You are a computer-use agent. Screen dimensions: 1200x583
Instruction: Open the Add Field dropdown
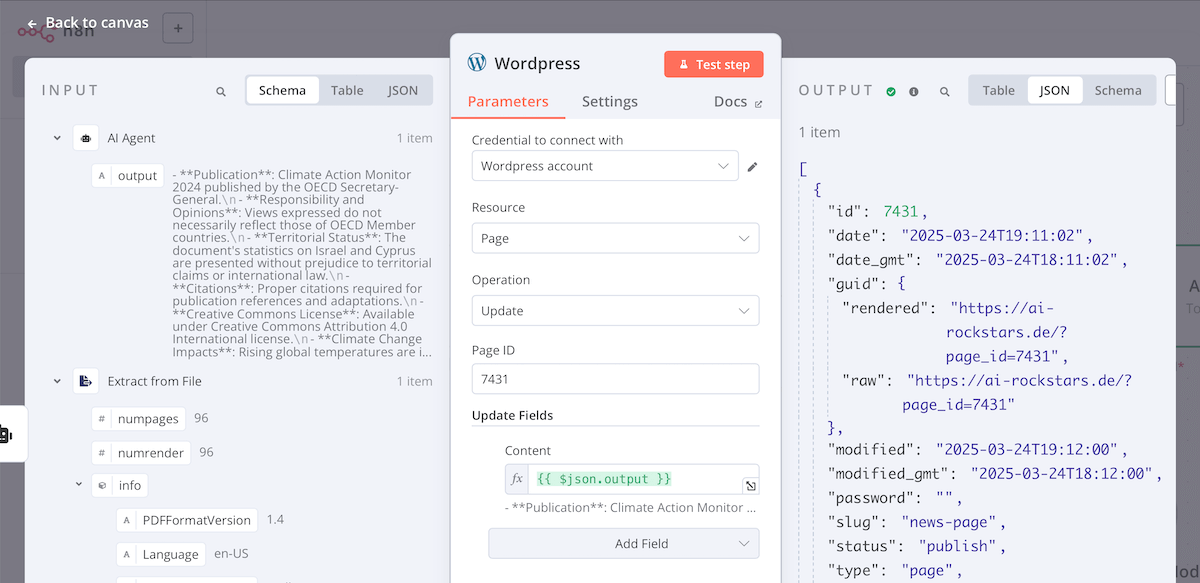623,543
